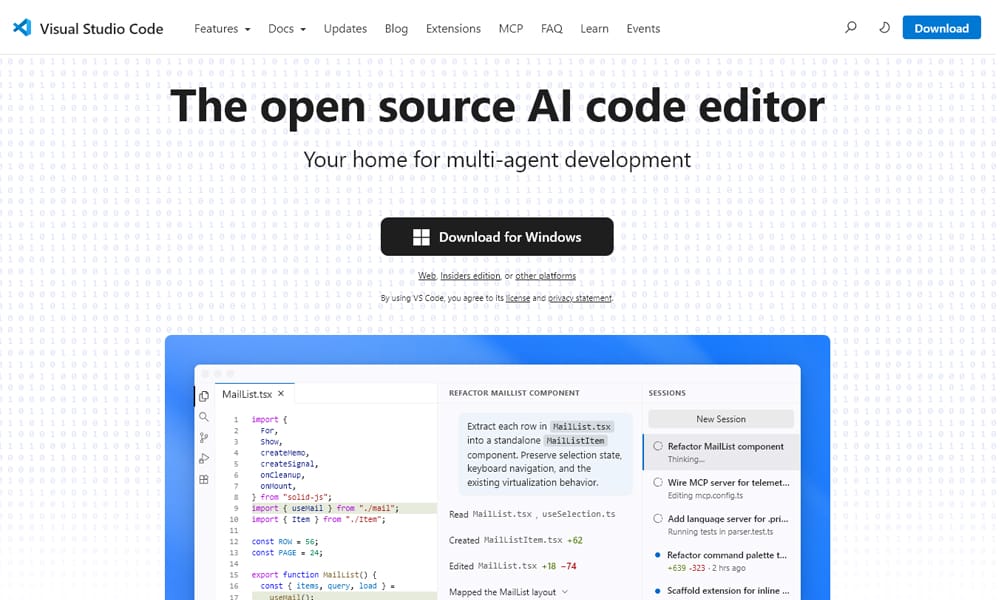Open the Events page
The image size is (1000, 600).
[643, 29]
